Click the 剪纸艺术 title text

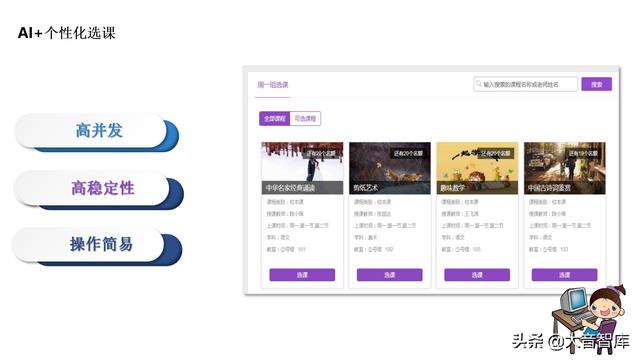365,188
